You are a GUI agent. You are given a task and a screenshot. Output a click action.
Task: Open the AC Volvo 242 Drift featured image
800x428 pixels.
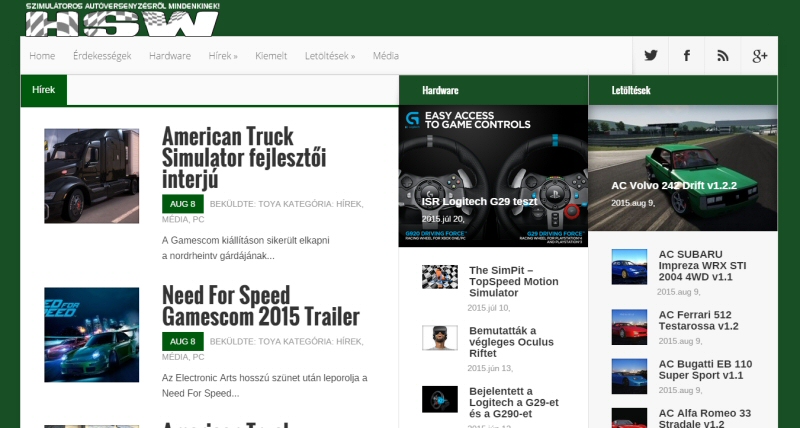pyautogui.click(x=683, y=168)
